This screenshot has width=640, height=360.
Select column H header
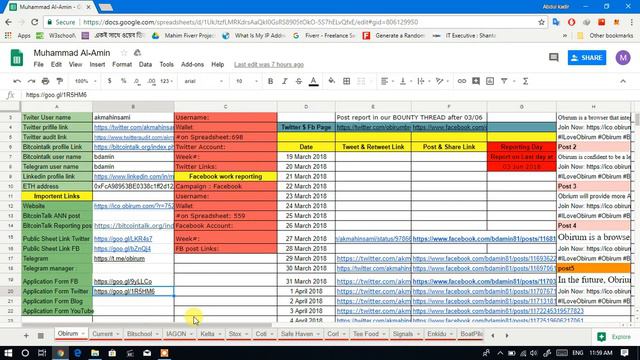point(593,107)
